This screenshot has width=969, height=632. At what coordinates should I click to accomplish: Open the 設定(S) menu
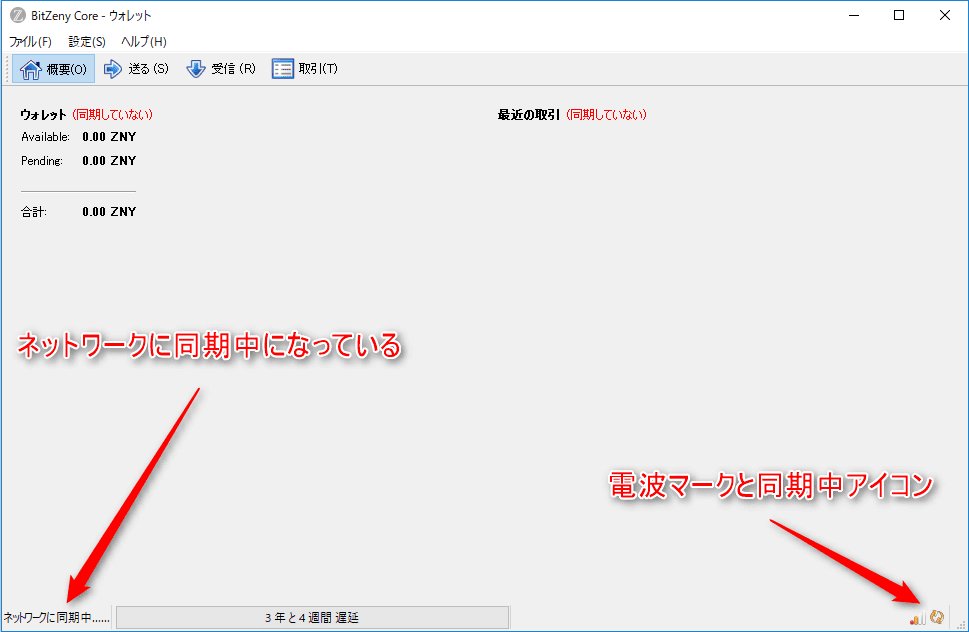tap(87, 41)
